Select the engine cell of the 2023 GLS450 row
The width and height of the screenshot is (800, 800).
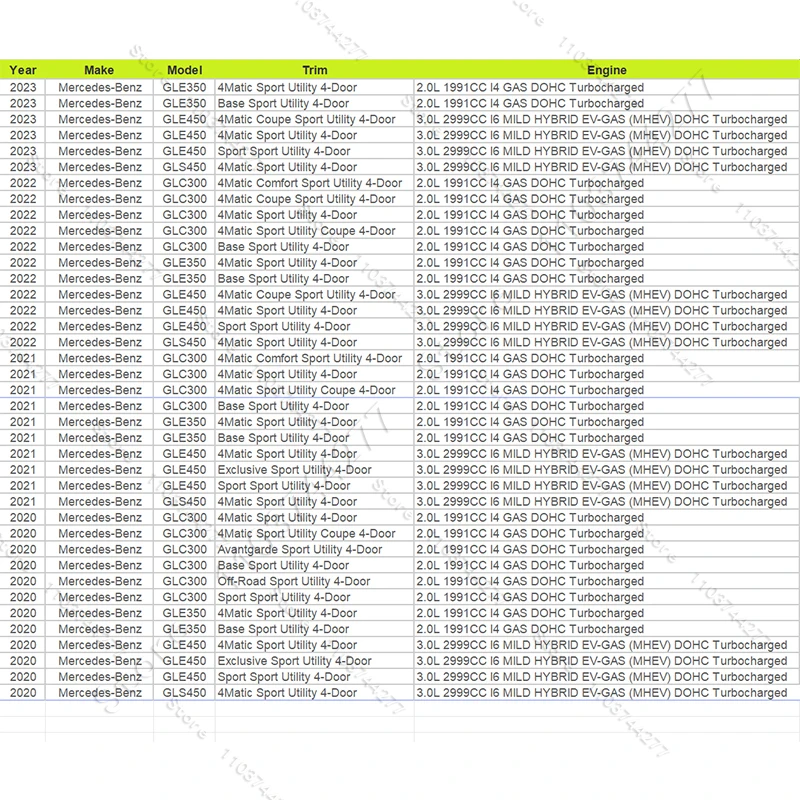pyautogui.click(x=607, y=167)
